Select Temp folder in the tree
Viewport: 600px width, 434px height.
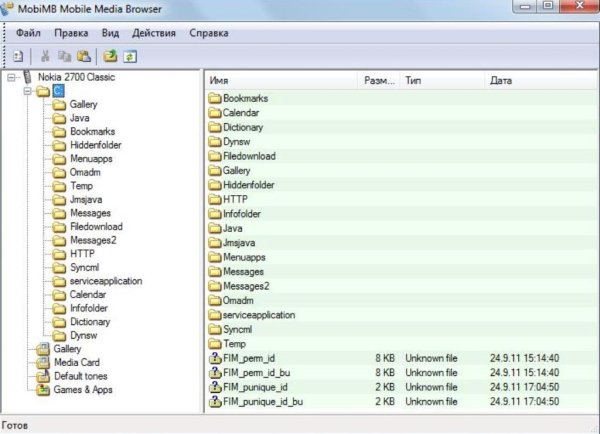[x=82, y=186]
